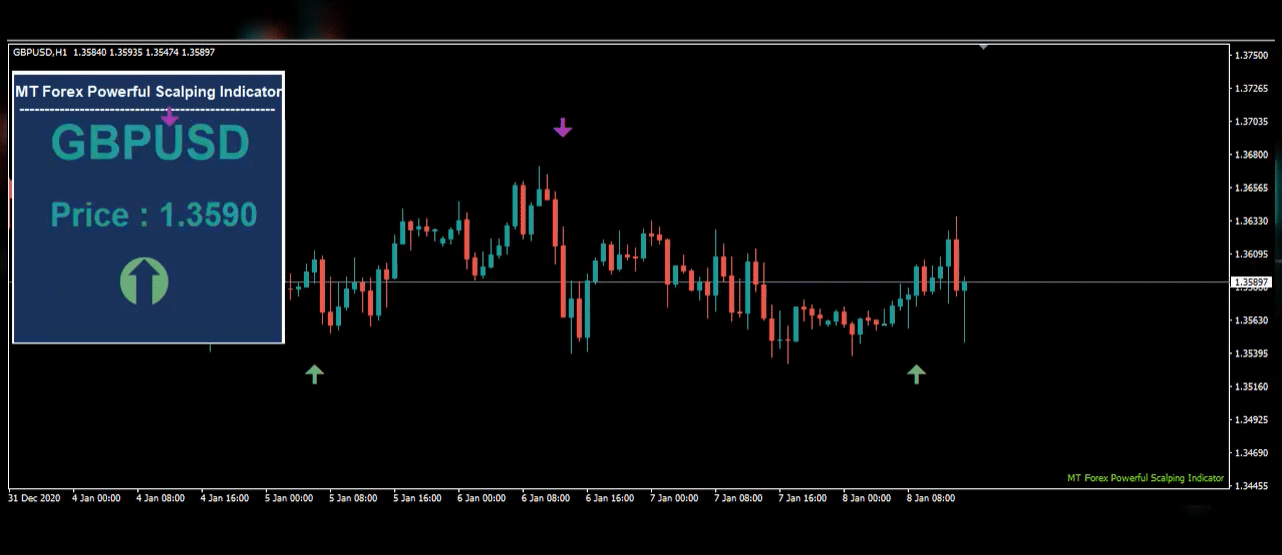
Task: Click the purple sell arrow above the 6 Jan peak
Action: coord(563,127)
